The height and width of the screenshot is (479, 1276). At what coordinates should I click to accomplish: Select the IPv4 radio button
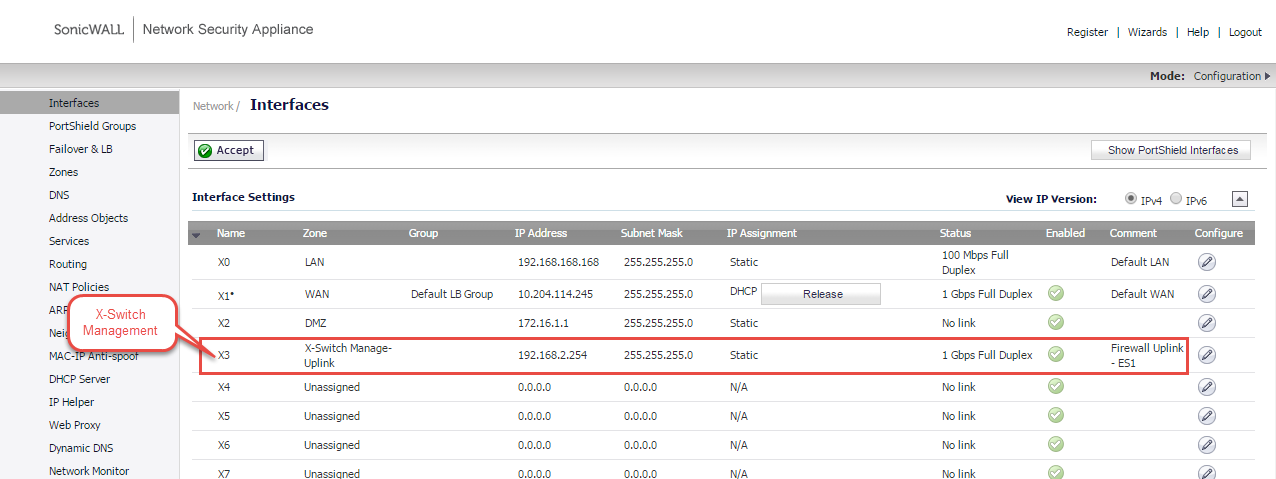(x=1131, y=198)
